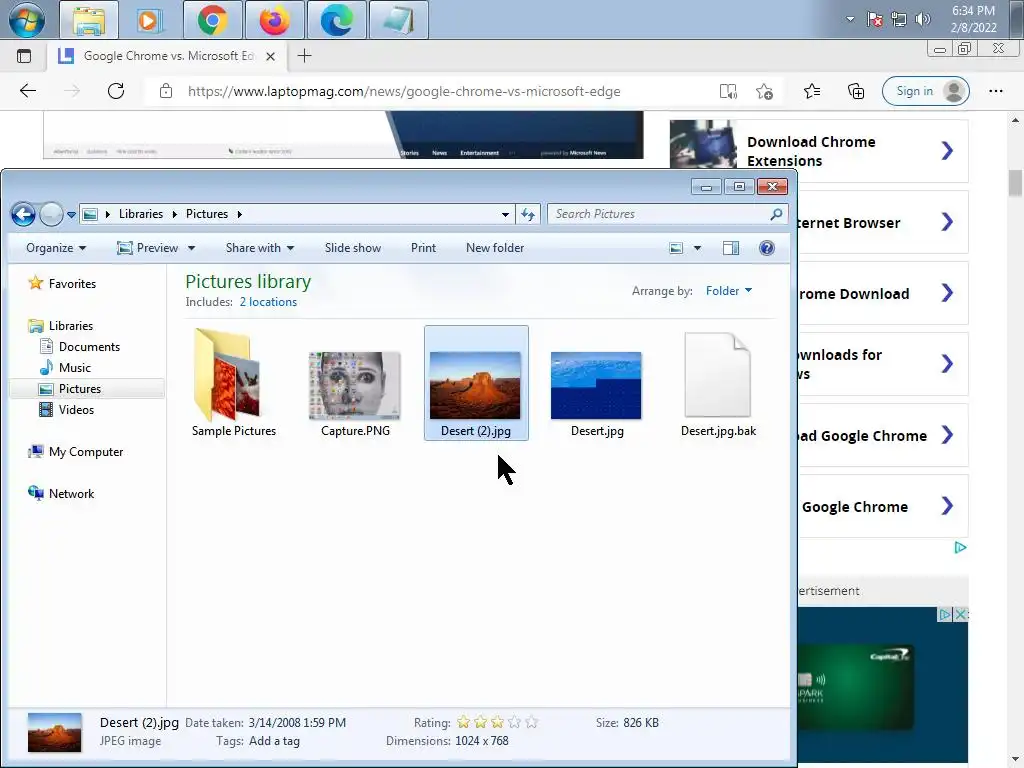The image size is (1024, 768).
Task: Open Firefox from the taskbar
Action: pos(274,20)
